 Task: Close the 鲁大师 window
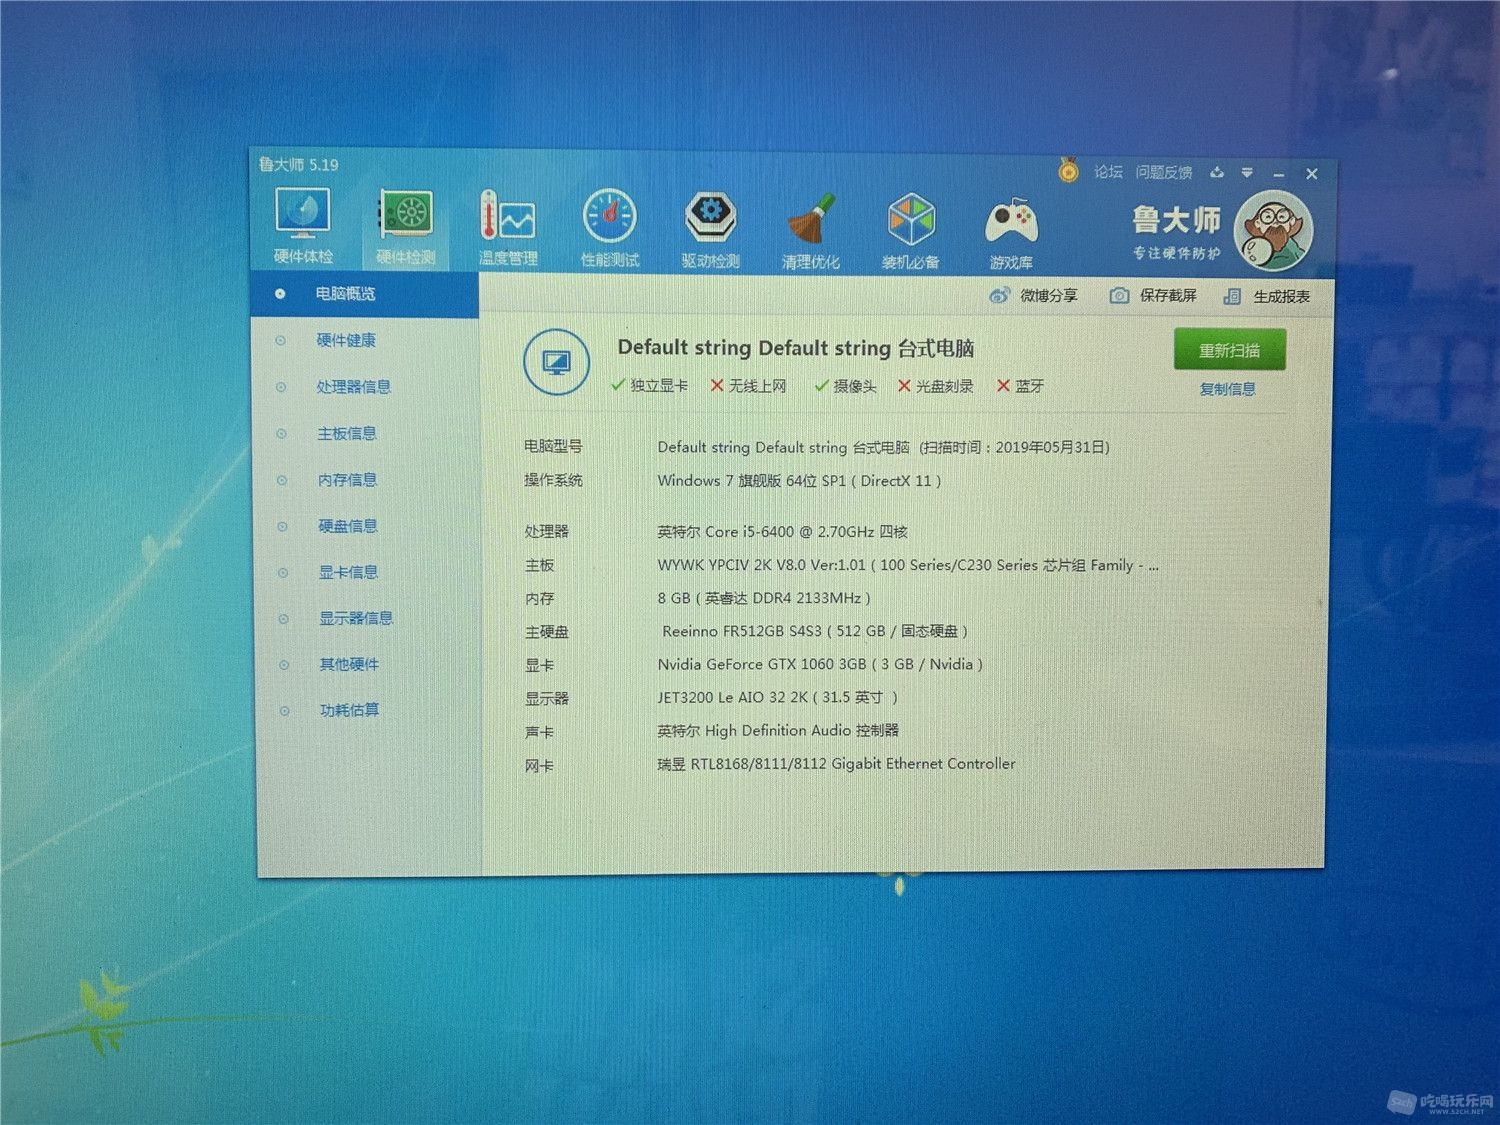point(1312,174)
